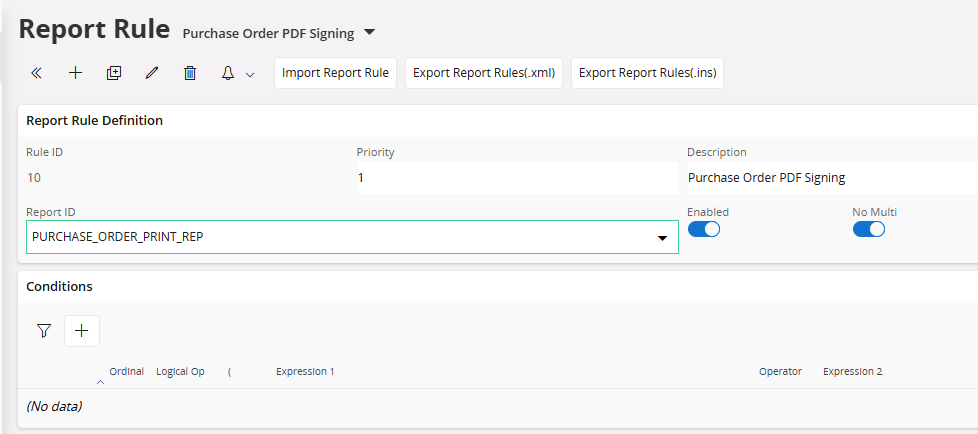Toggle the Enabled switch off
978x434 pixels.
coord(704,229)
